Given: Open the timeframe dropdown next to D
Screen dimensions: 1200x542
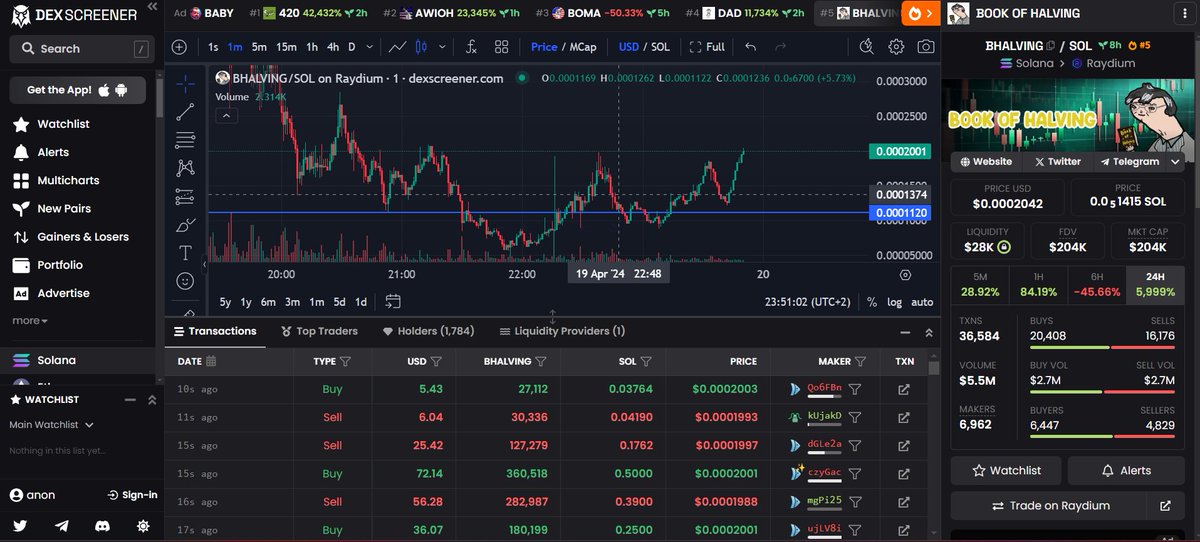Looking at the screenshot, I should (370, 47).
